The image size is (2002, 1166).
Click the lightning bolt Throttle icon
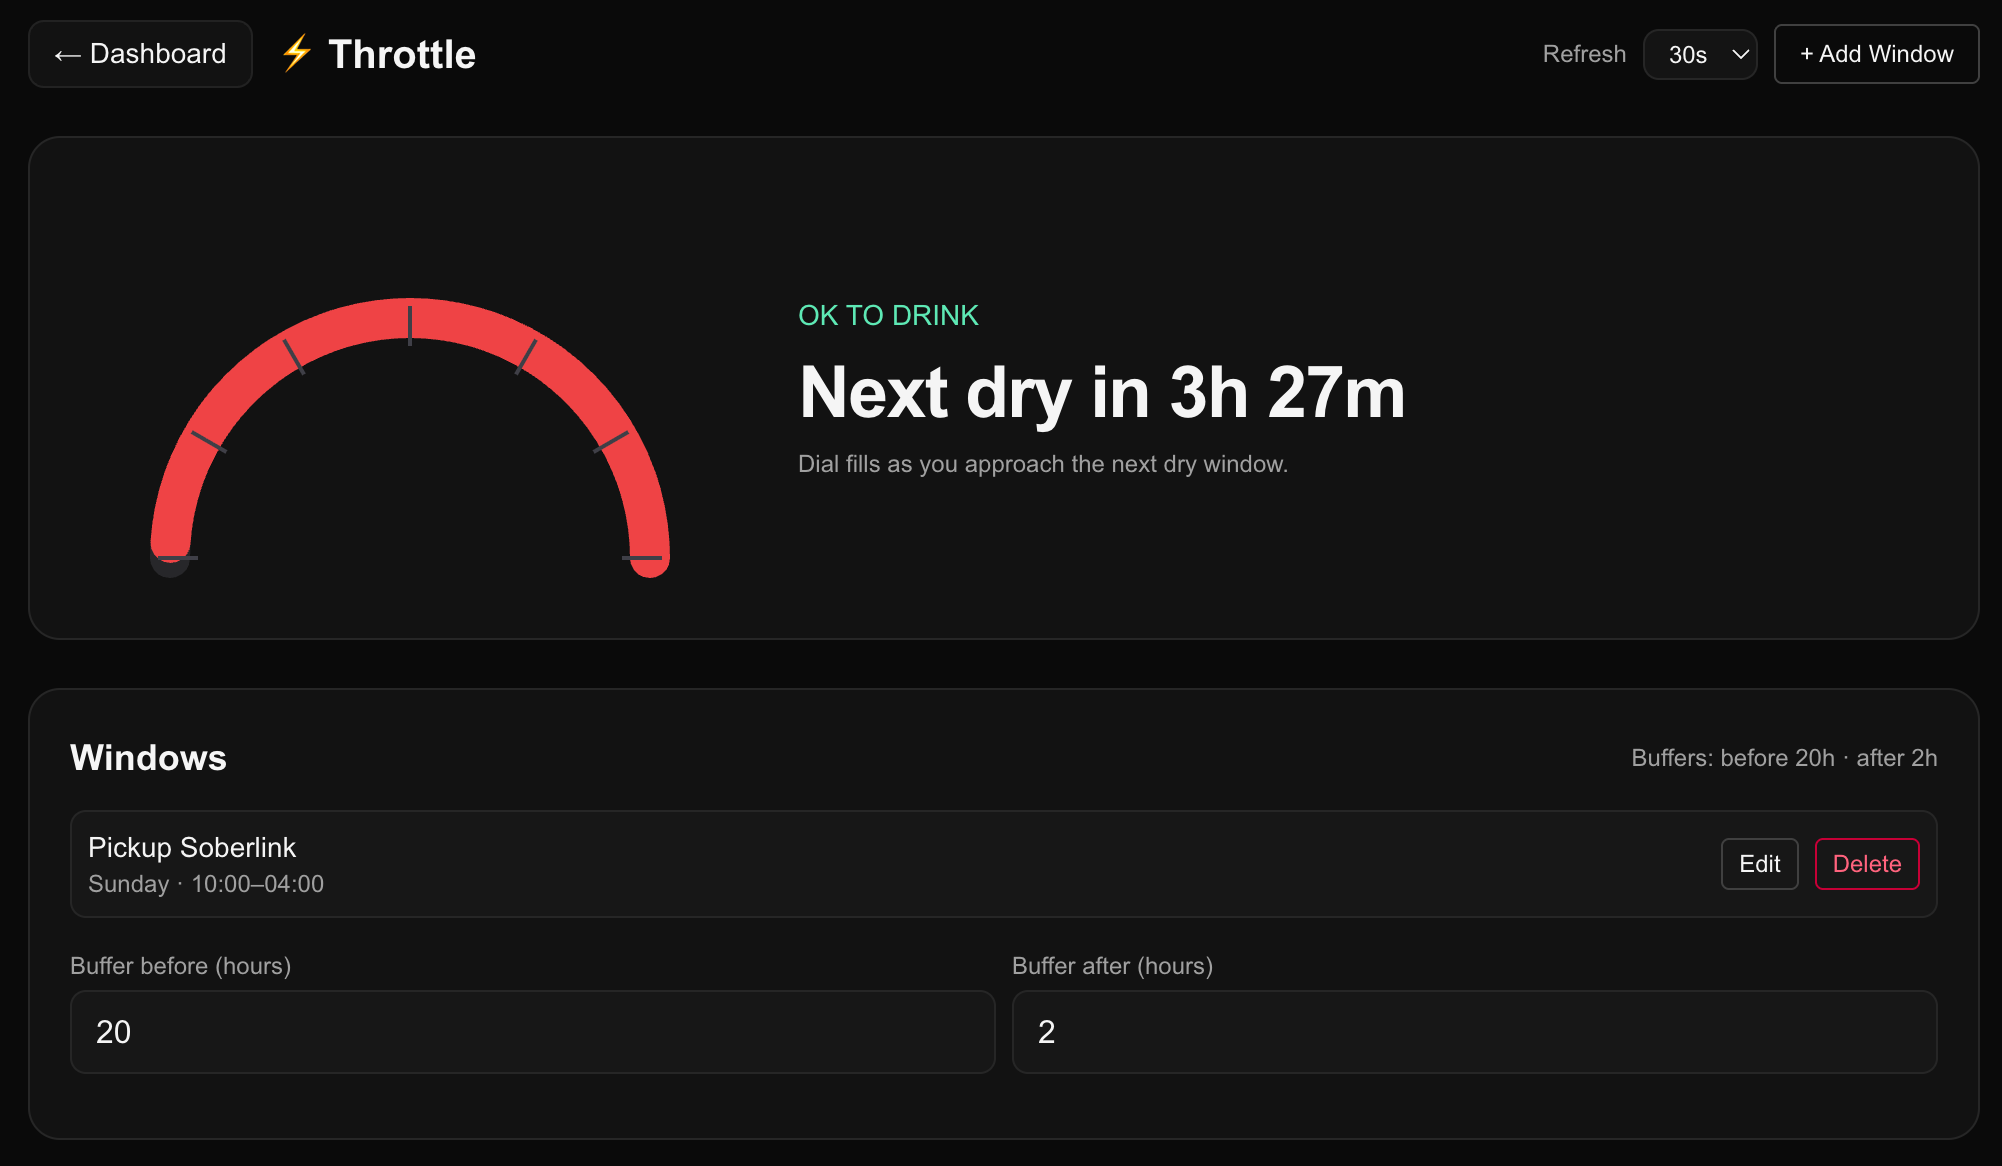point(297,54)
